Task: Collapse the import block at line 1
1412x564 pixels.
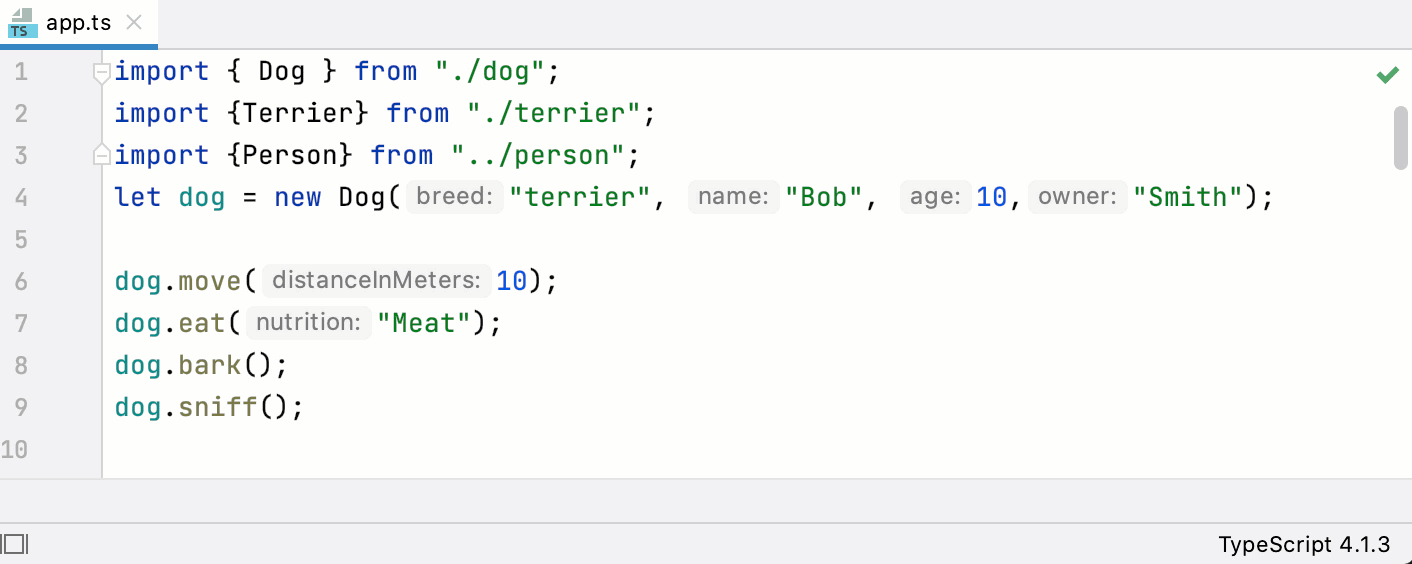Action: tap(100, 72)
